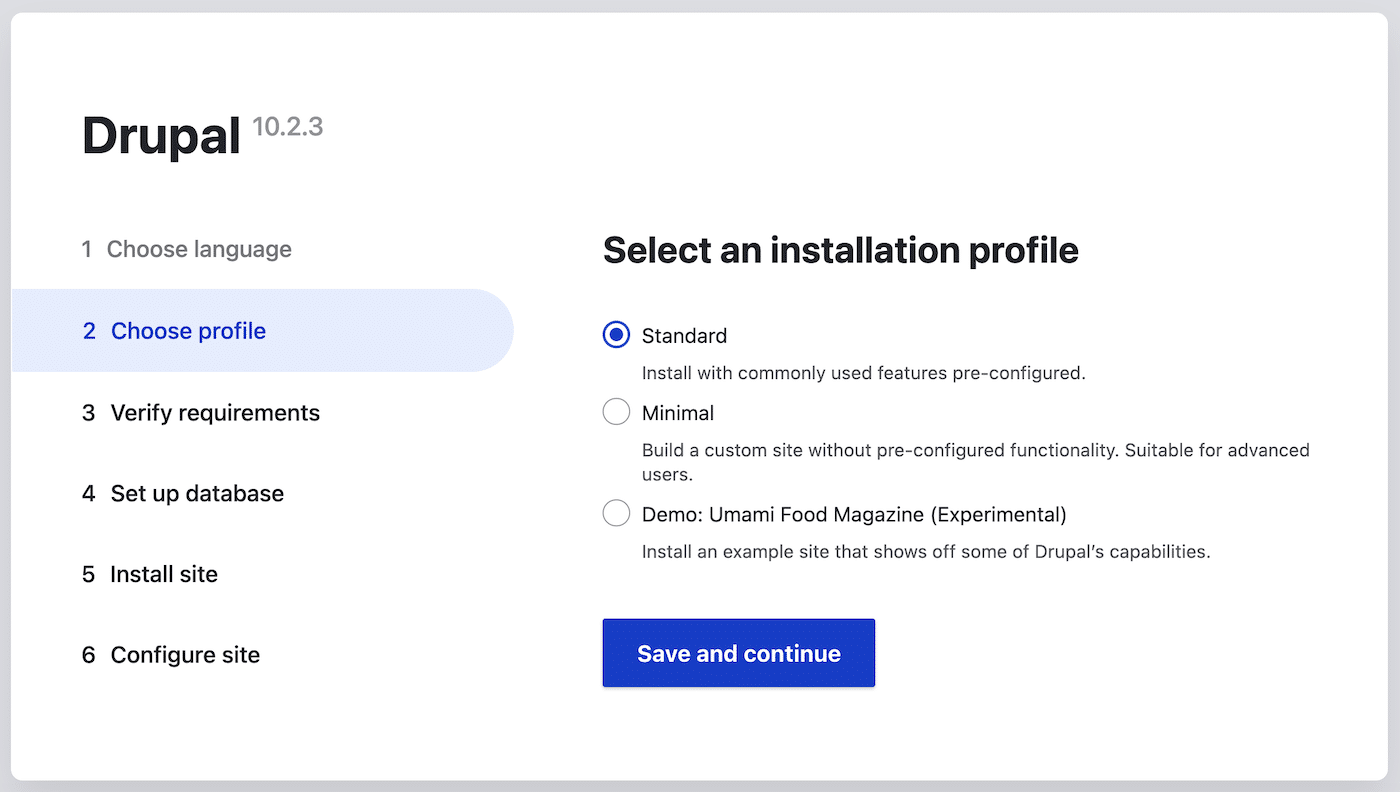The height and width of the screenshot is (792, 1400).
Task: Click the highlighted Choose profile step
Action: point(188,330)
